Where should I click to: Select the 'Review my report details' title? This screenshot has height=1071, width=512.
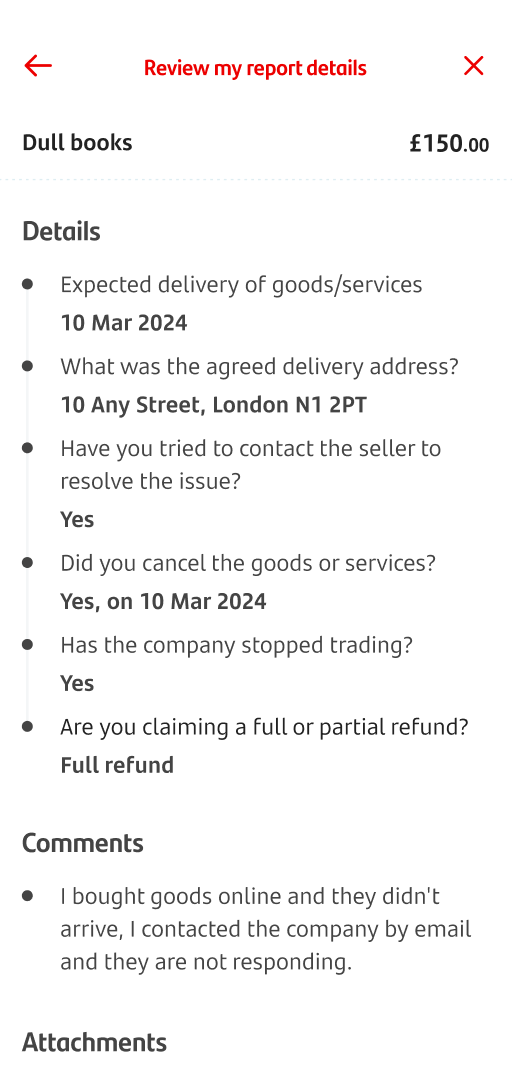255,68
